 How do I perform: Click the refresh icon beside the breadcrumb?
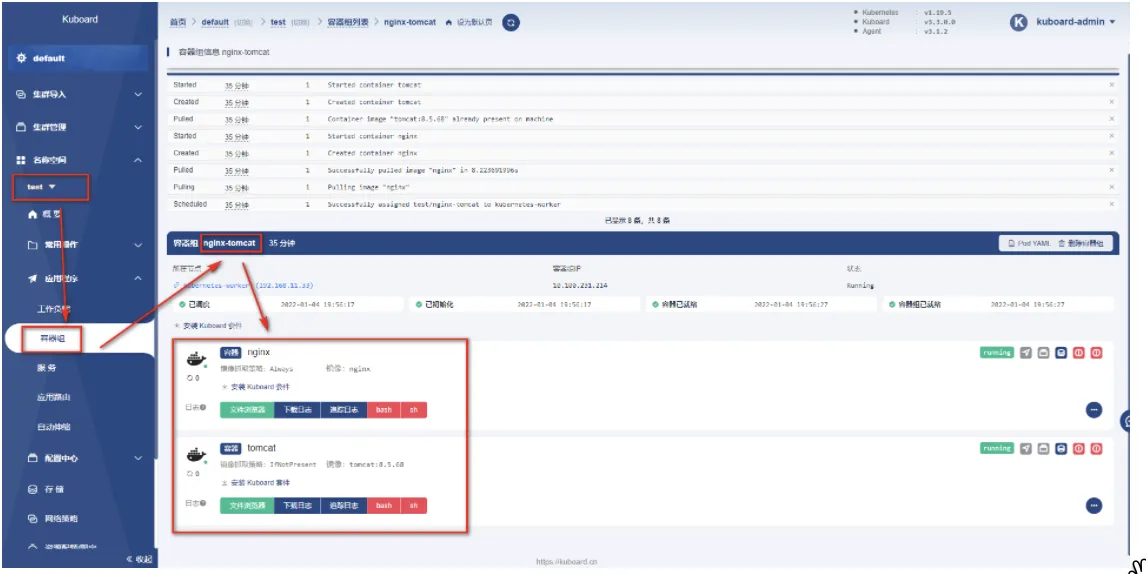(512, 23)
